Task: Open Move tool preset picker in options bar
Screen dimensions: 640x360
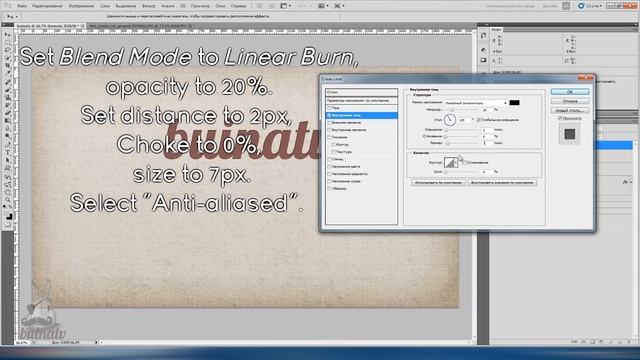Action: (16, 16)
